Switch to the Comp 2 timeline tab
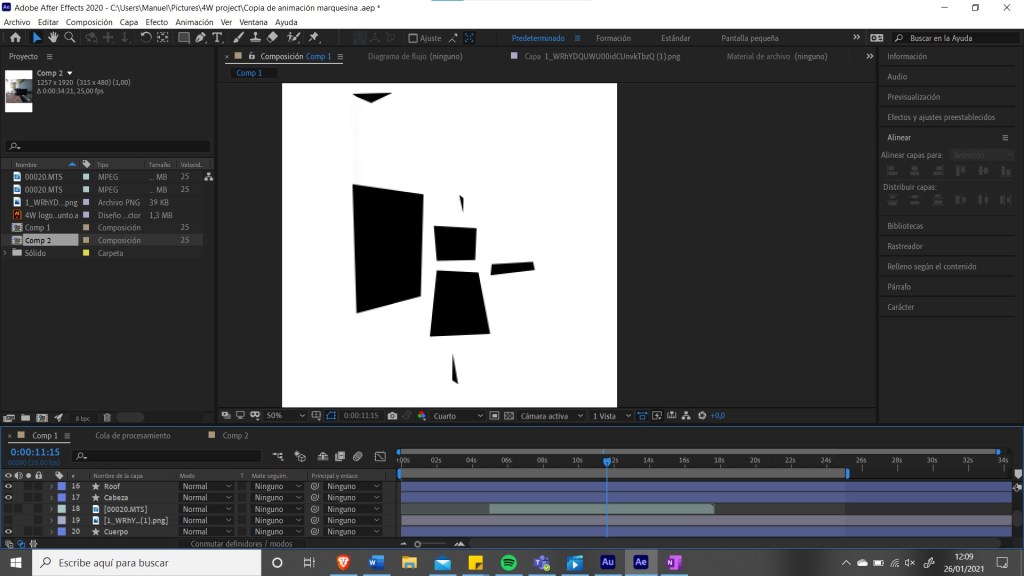This screenshot has height=576, width=1024. click(234, 436)
